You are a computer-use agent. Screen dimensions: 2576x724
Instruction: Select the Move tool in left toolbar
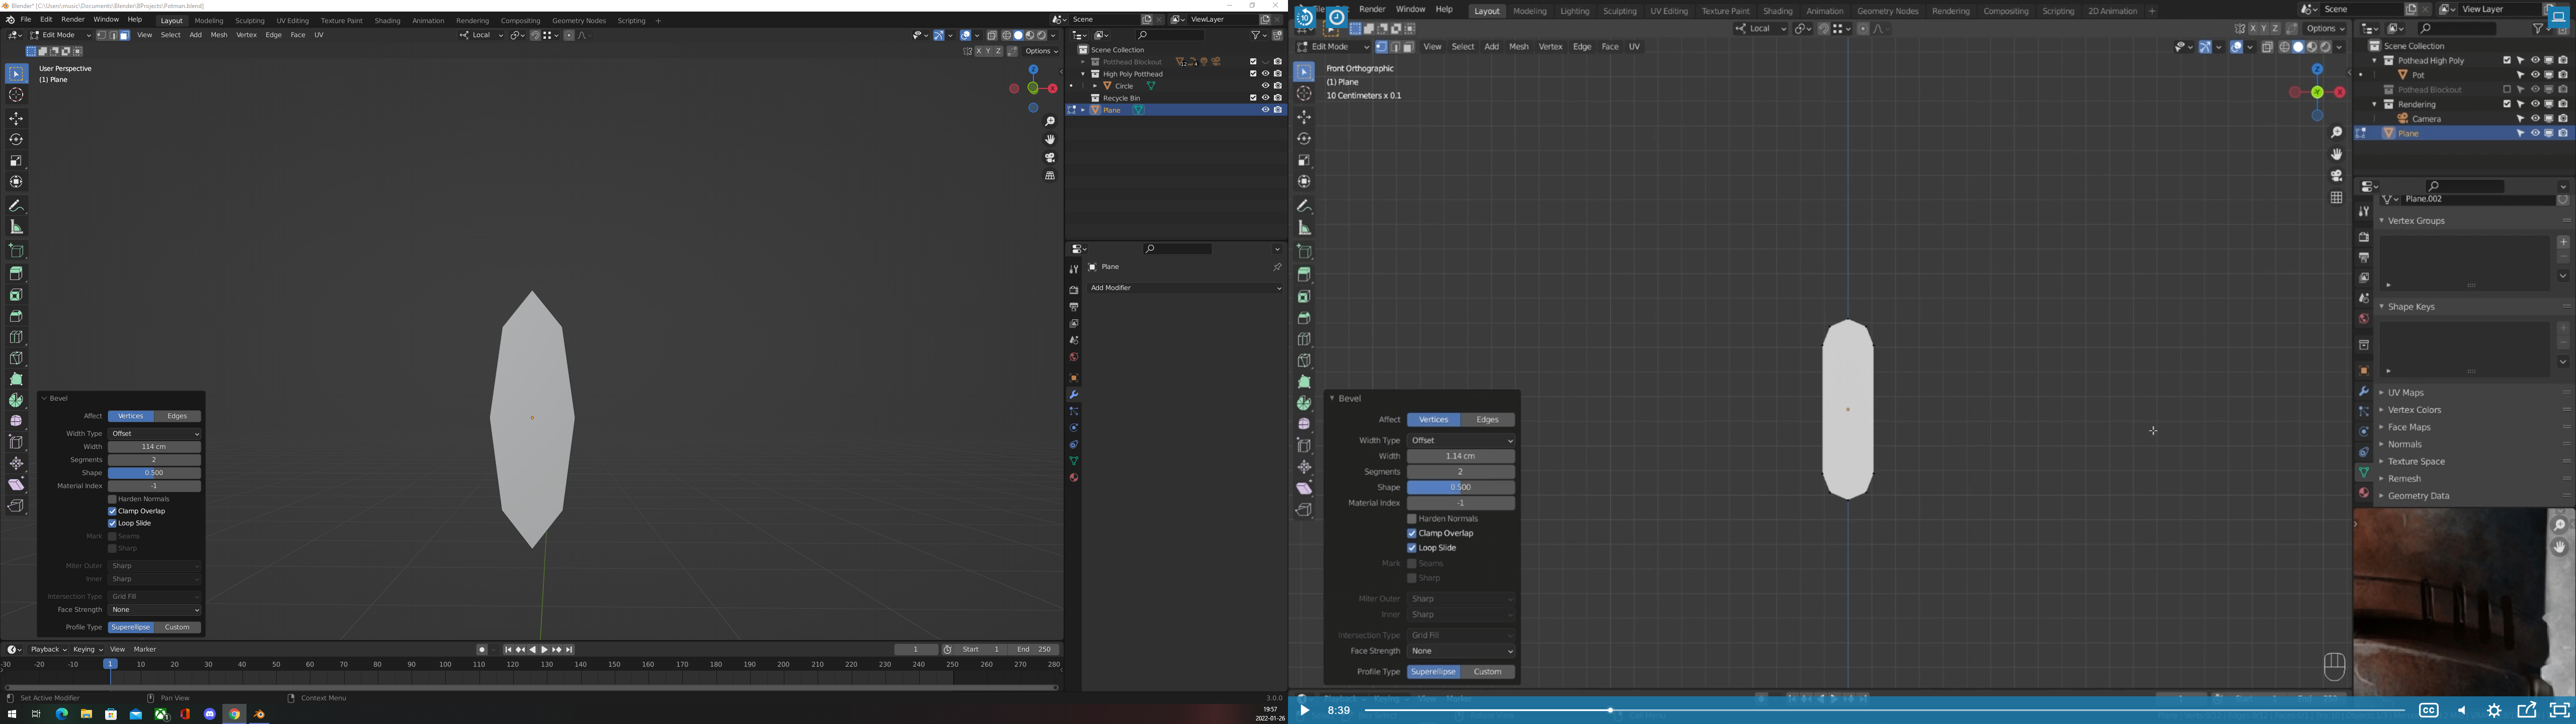pos(16,119)
